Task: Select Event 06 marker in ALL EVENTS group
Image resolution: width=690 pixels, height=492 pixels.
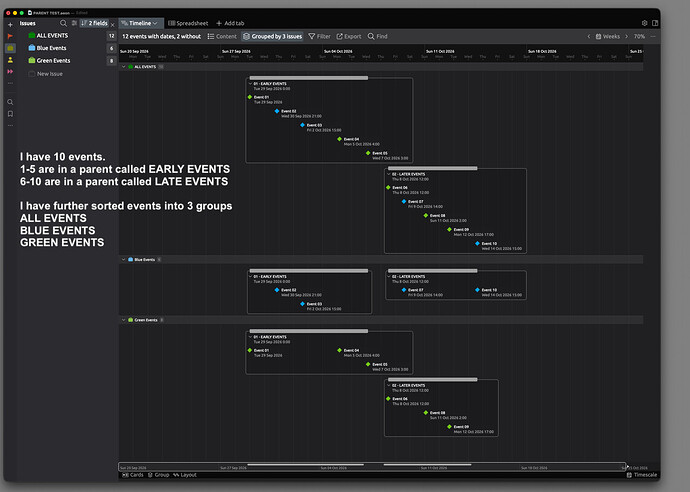Action: click(x=388, y=187)
